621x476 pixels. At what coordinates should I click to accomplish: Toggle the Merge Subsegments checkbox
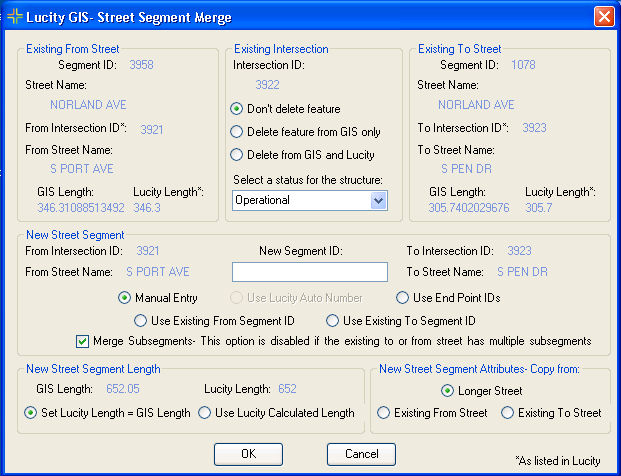82,341
